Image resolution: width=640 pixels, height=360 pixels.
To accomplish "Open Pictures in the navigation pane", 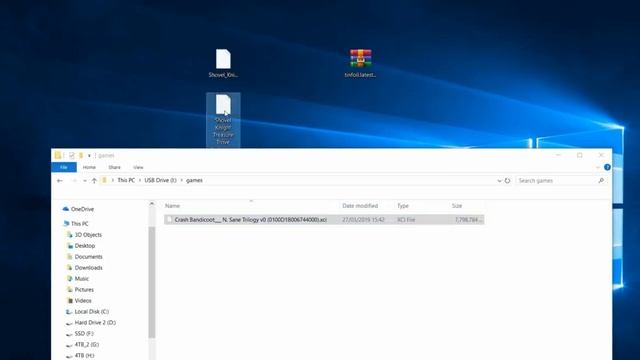I will click(x=84, y=290).
